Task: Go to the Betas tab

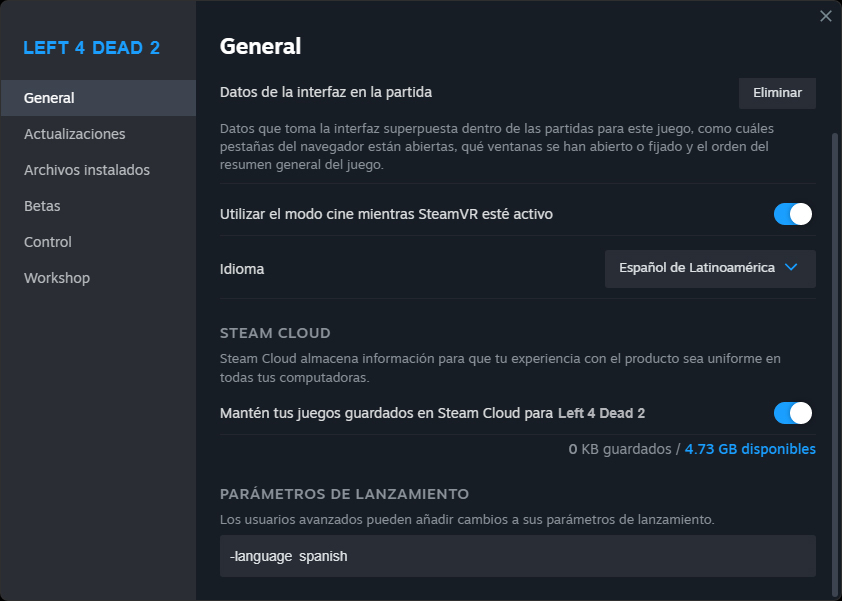Action: click(42, 206)
